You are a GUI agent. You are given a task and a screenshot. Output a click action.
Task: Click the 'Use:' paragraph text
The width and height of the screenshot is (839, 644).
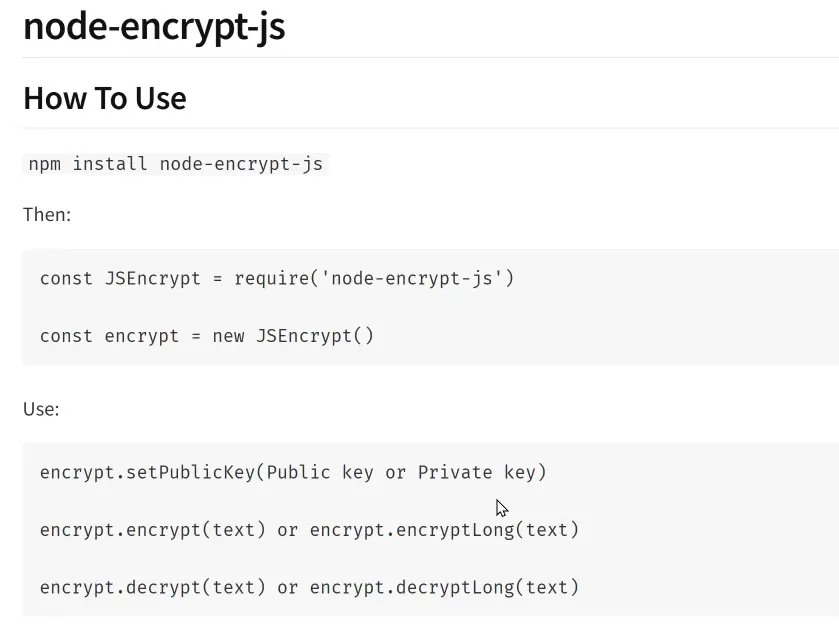click(41, 409)
